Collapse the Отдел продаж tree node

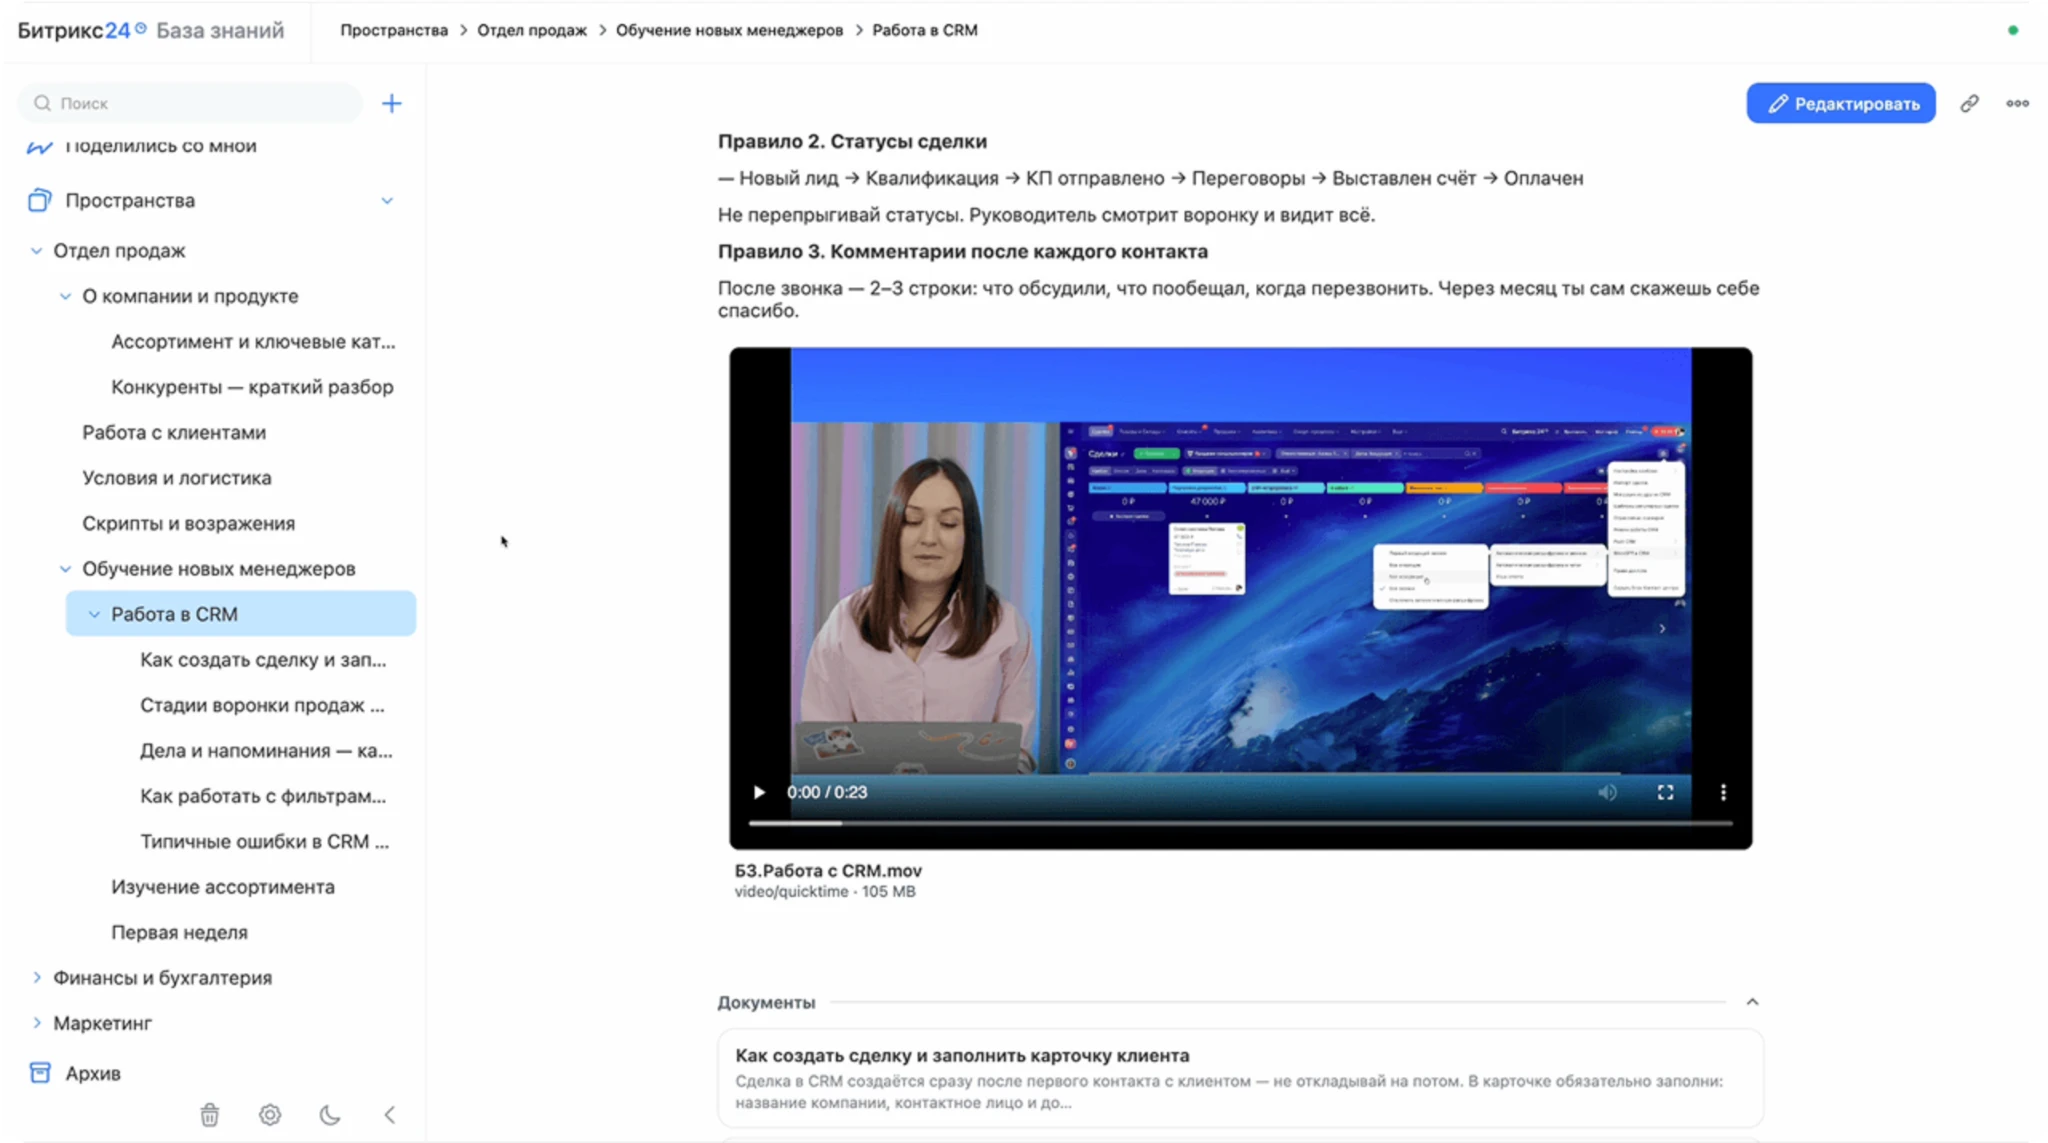click(x=36, y=251)
